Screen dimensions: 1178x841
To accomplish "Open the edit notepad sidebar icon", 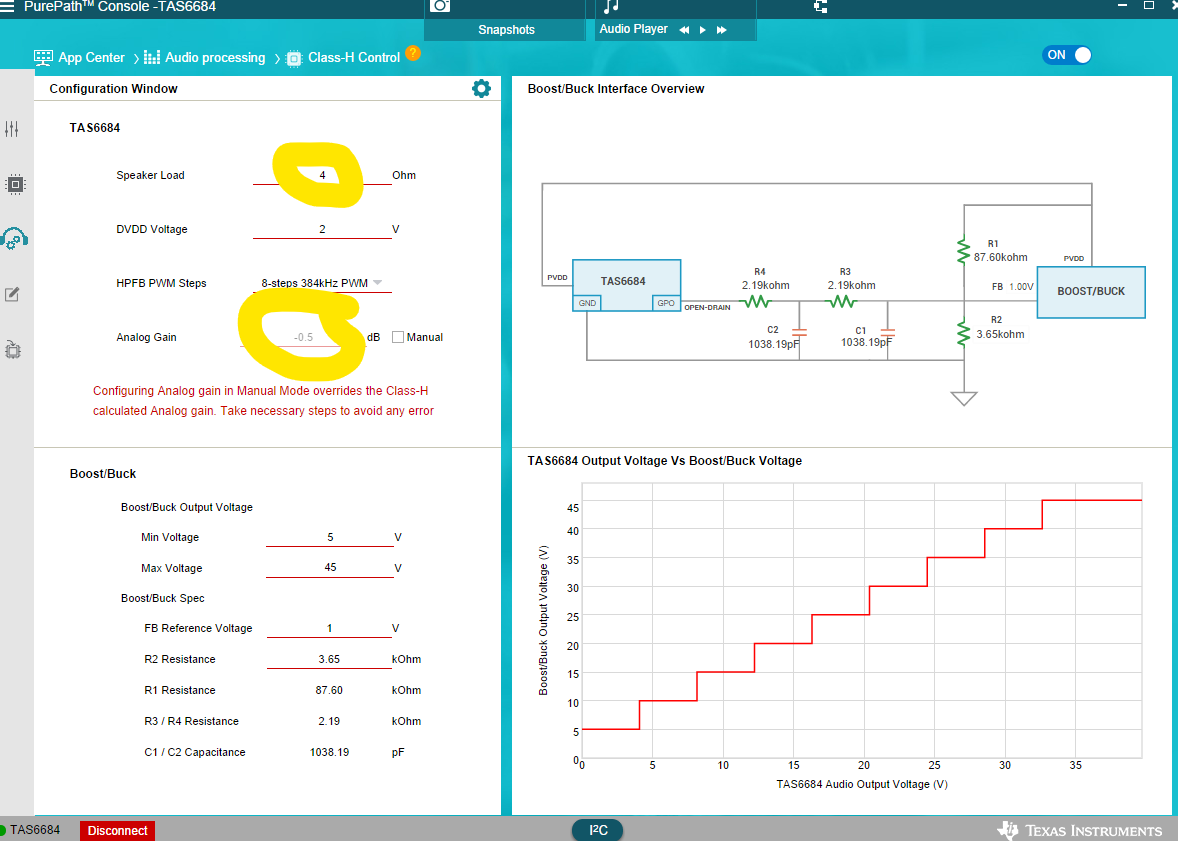I will point(12,295).
